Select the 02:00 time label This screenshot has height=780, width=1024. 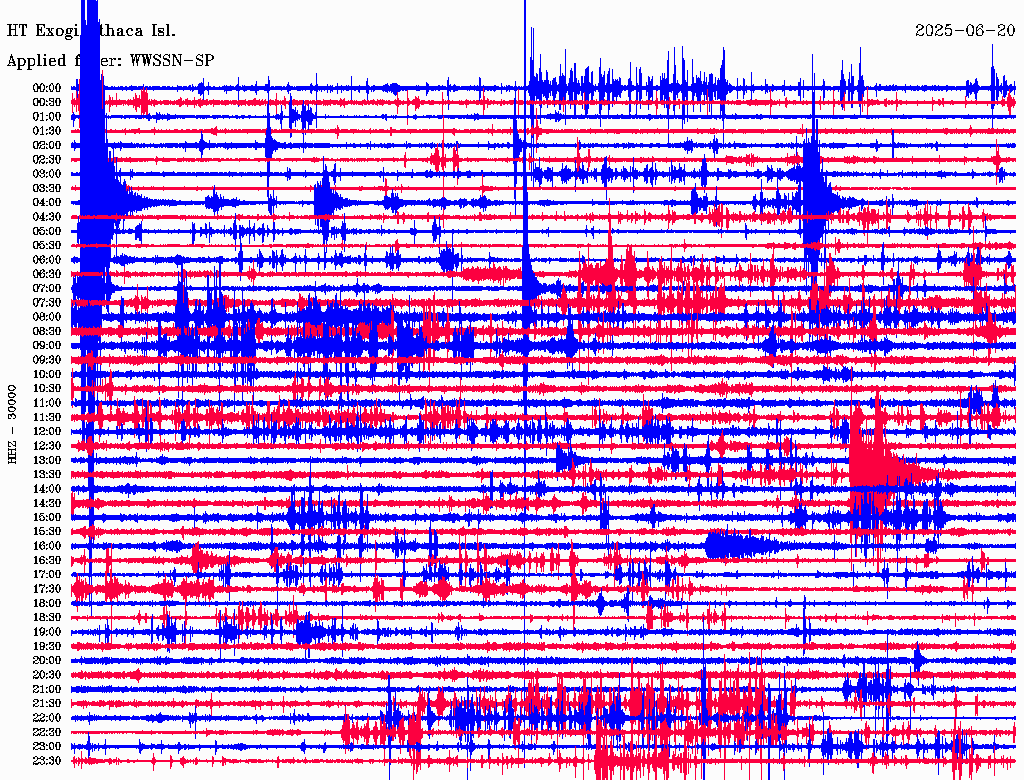tap(47, 145)
